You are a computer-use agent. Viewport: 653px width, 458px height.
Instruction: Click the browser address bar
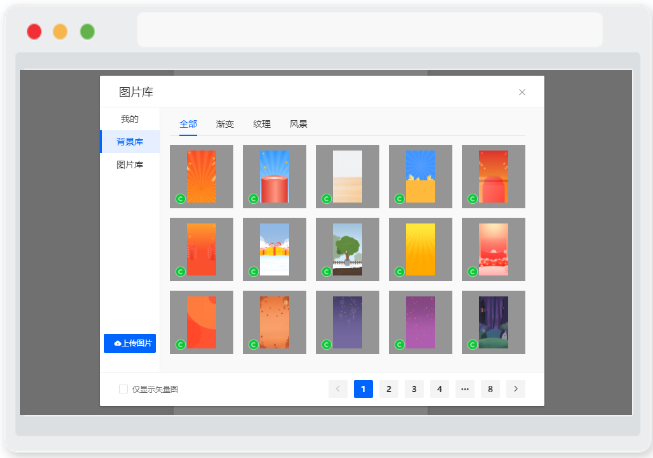pos(370,30)
